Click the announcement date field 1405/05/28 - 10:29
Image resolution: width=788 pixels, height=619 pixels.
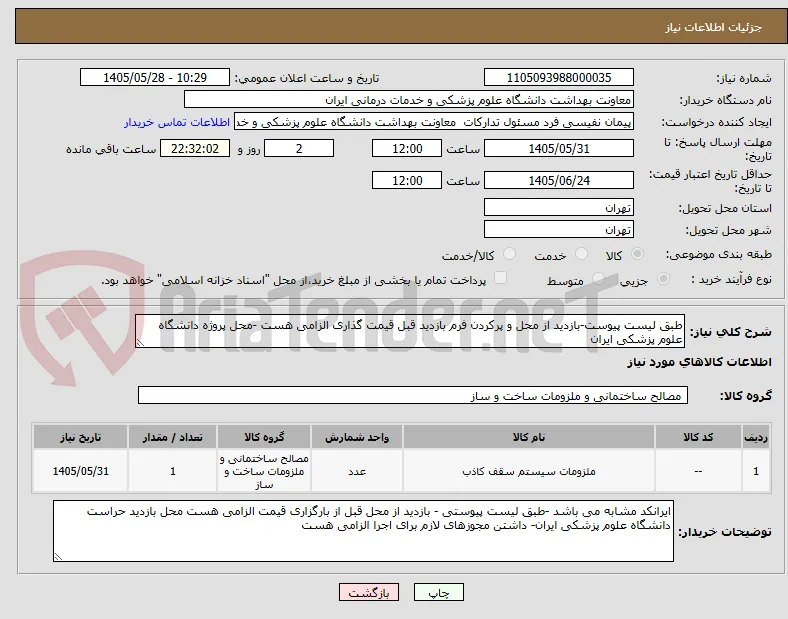155,78
